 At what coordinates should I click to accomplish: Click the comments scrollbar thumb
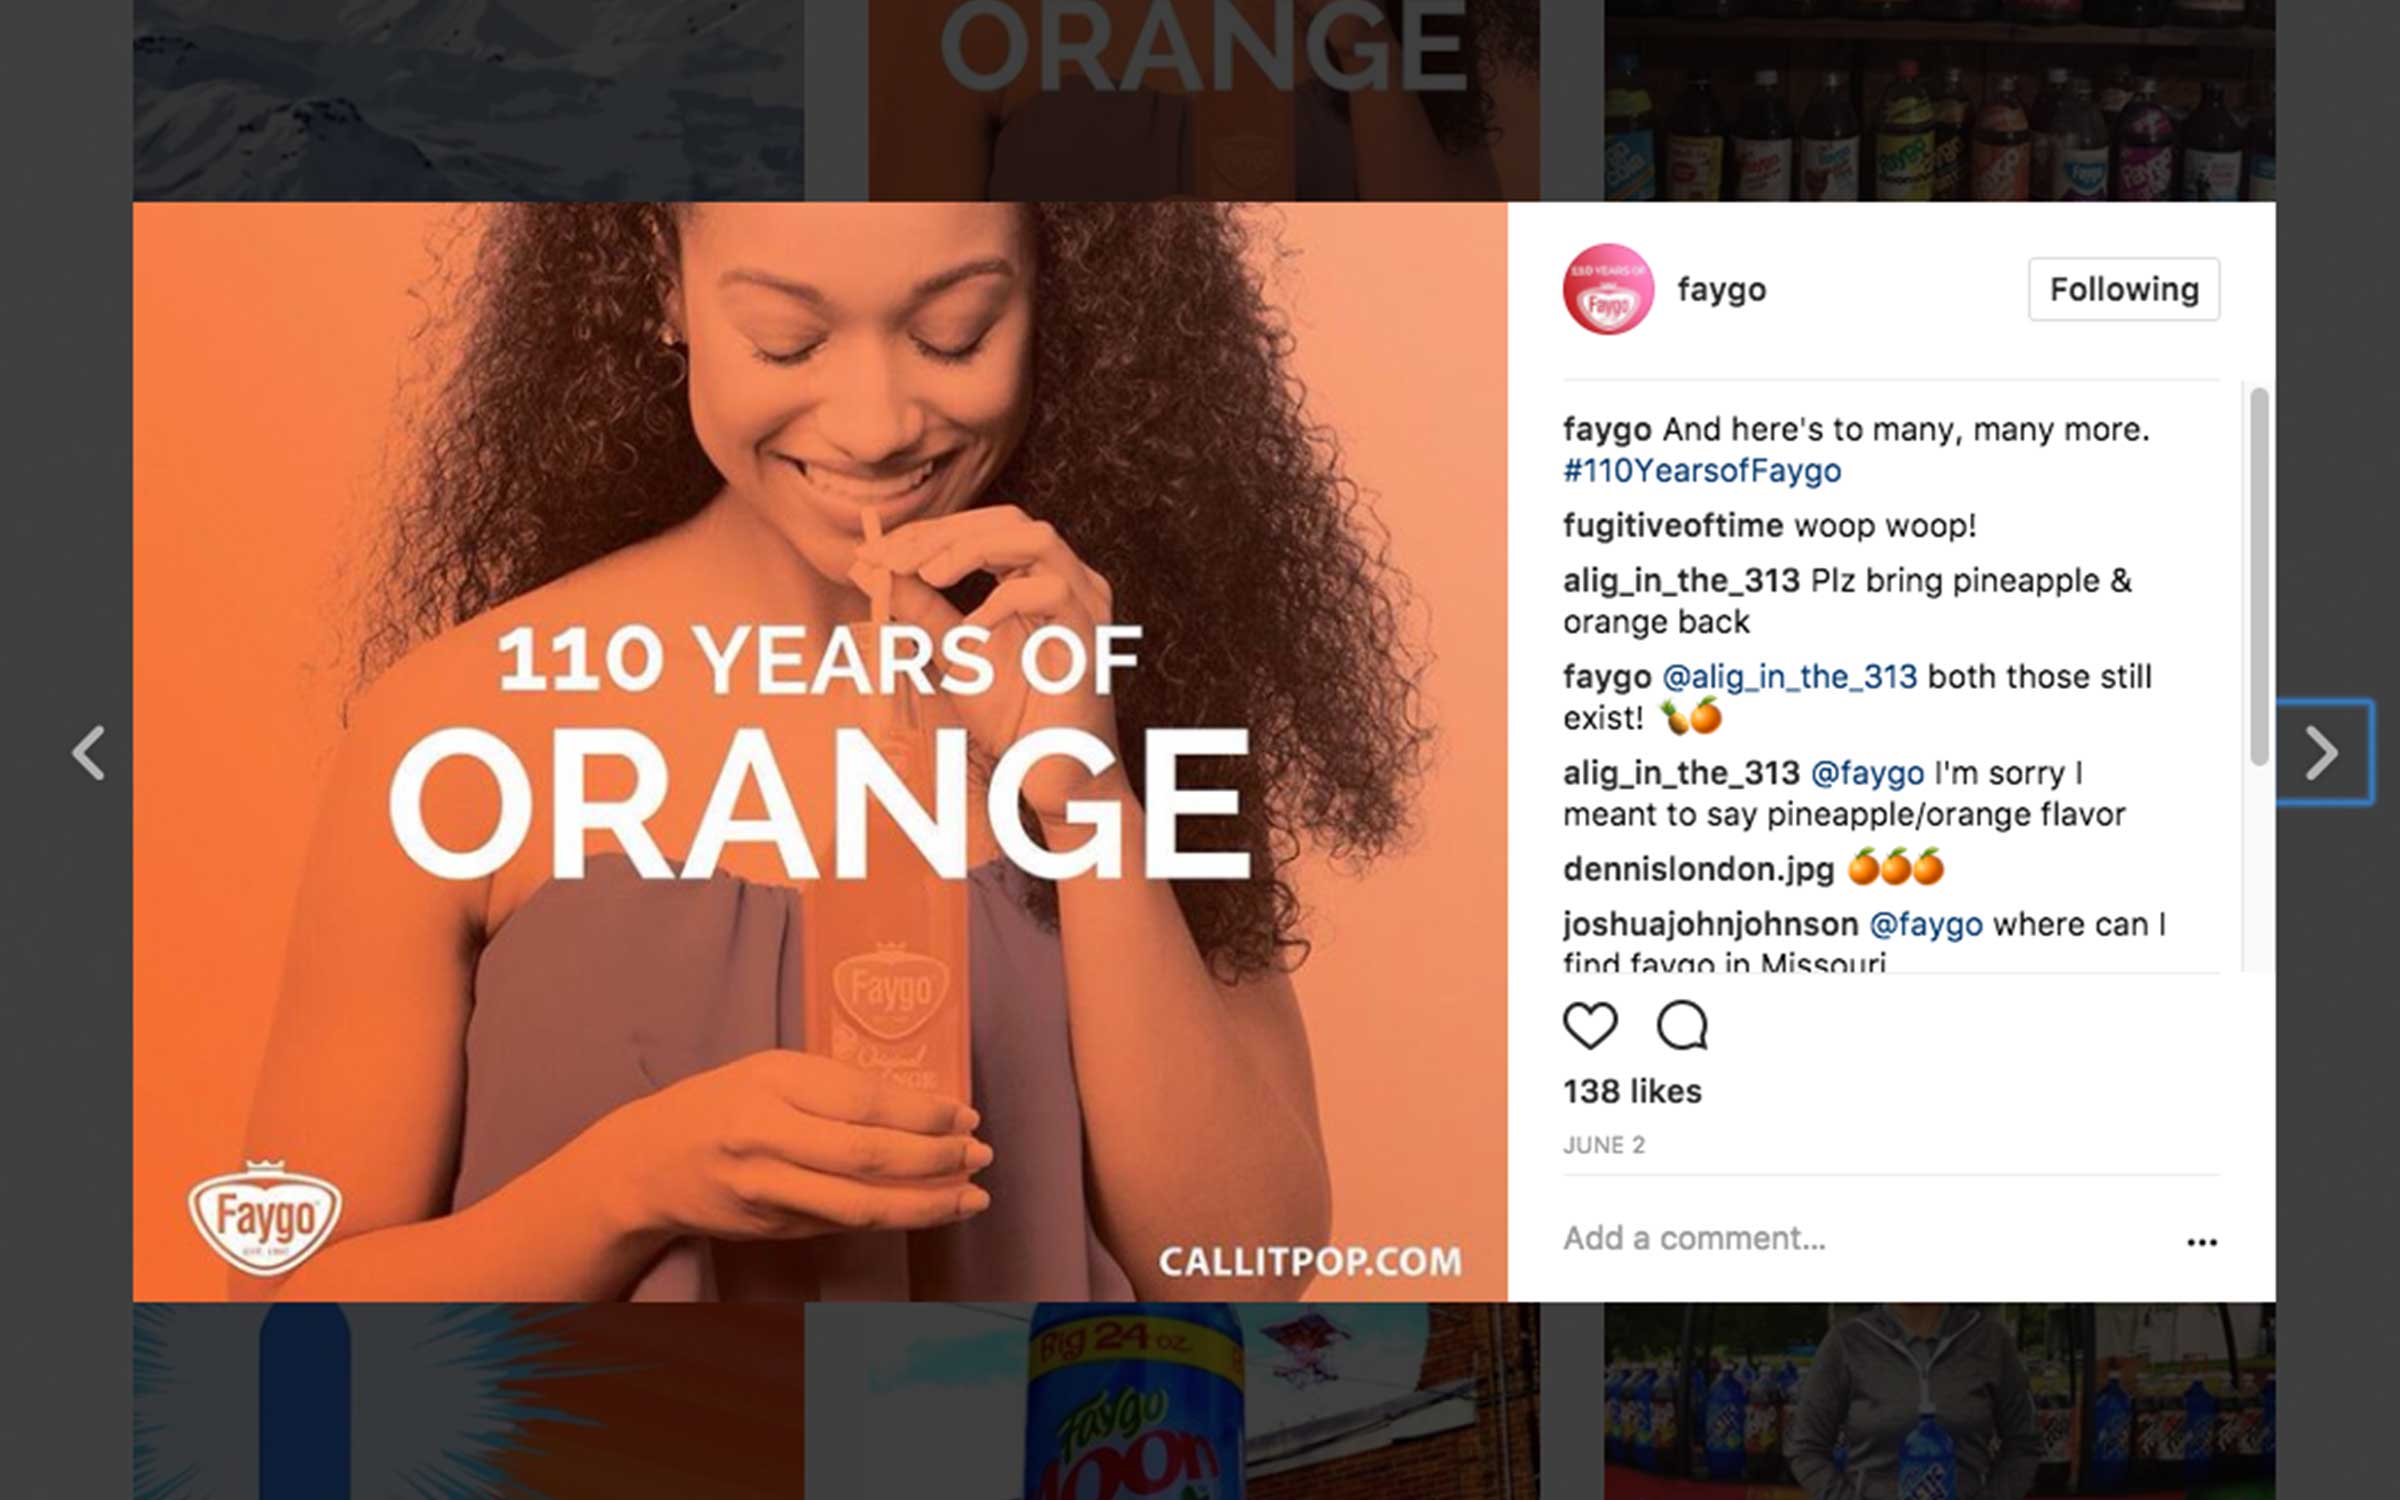2259,577
